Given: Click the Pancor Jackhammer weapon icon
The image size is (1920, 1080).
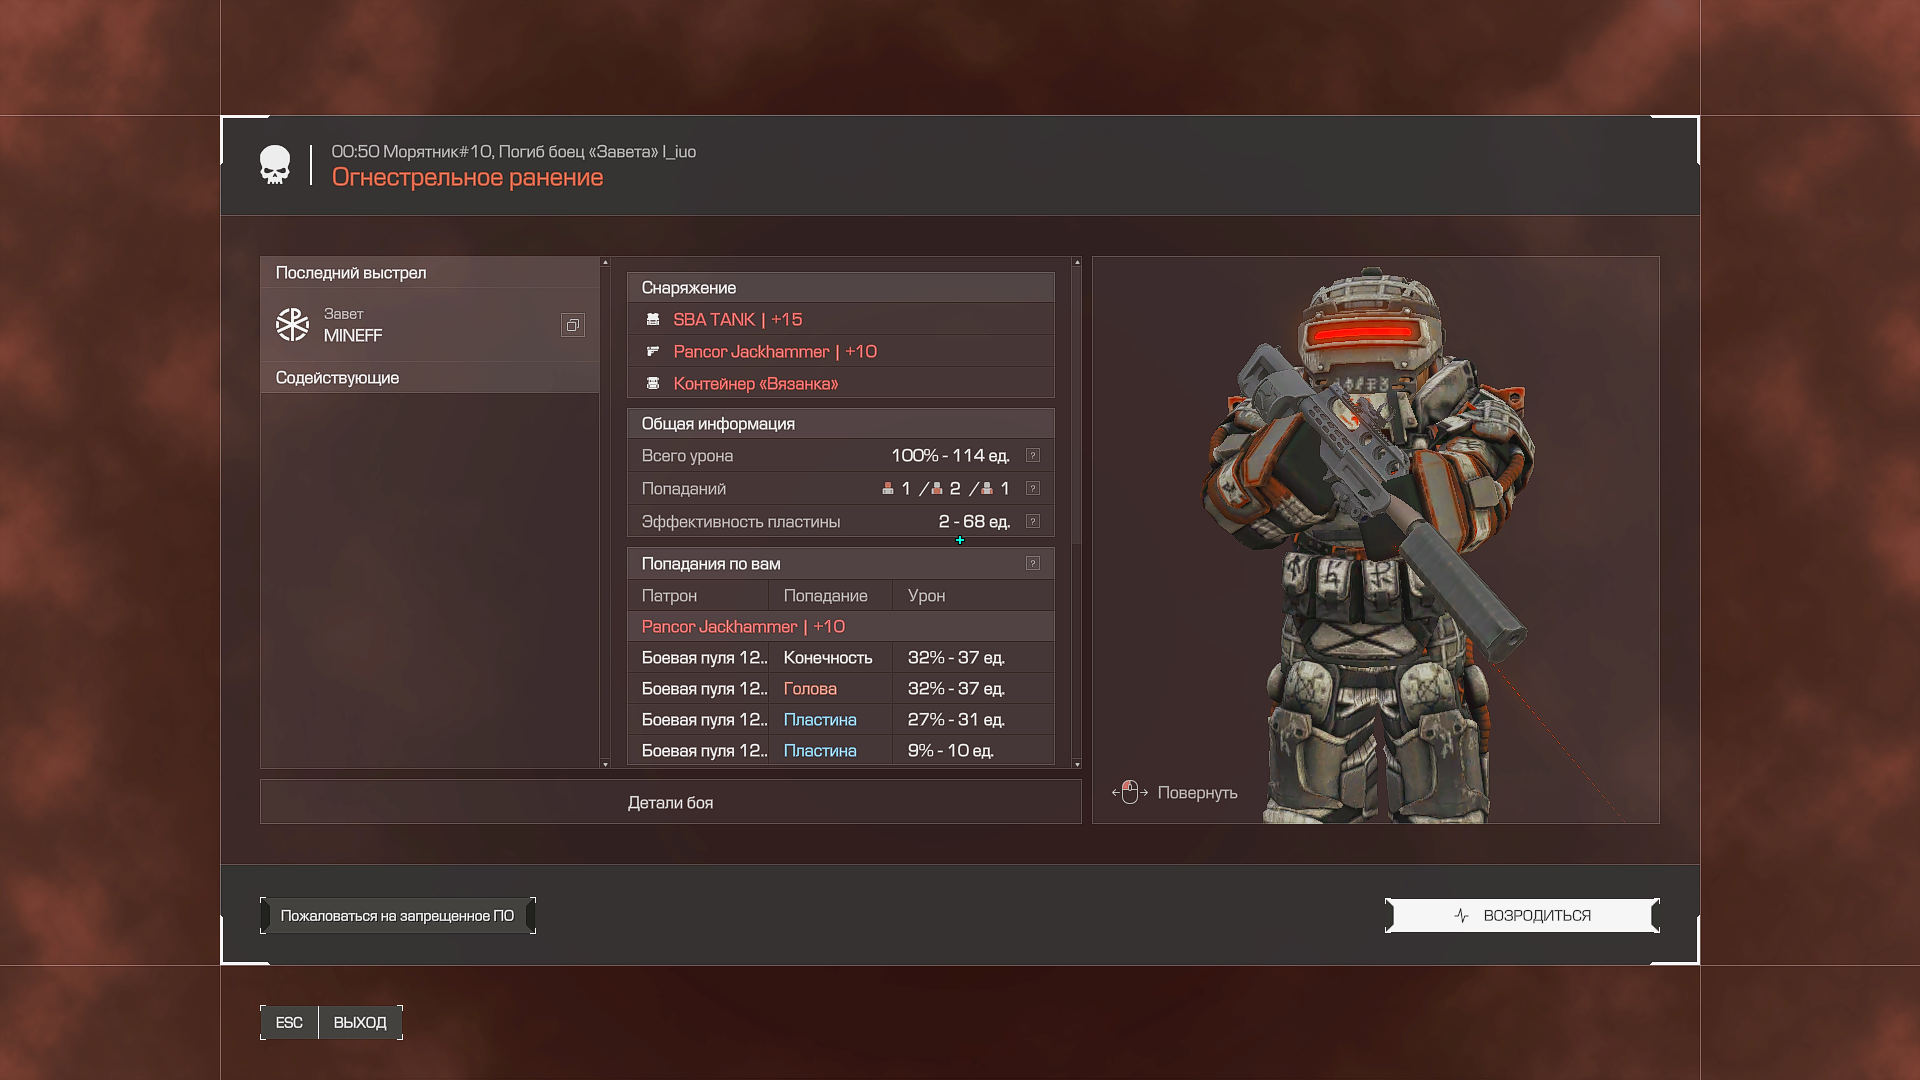Looking at the screenshot, I should pos(653,352).
